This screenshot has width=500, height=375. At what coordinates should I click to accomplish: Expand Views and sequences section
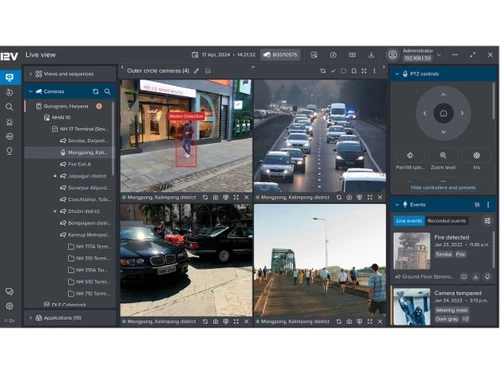31,74
